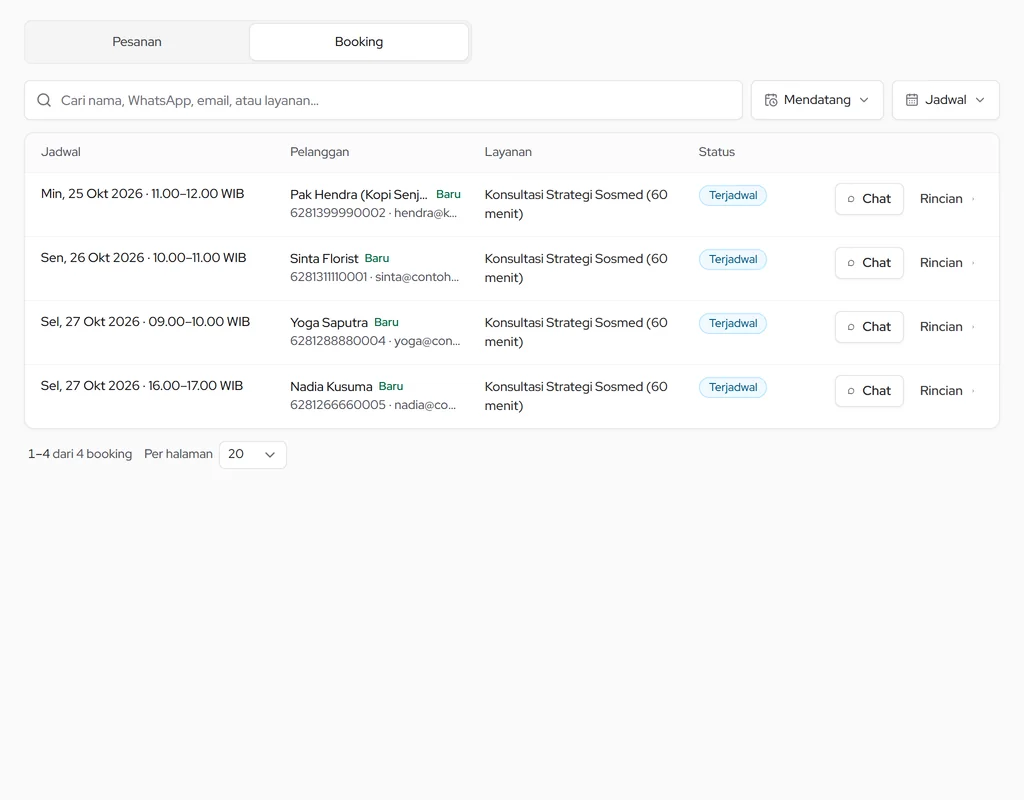The image size is (1024, 800).
Task: Change the per-page count of 20
Action: pos(253,455)
